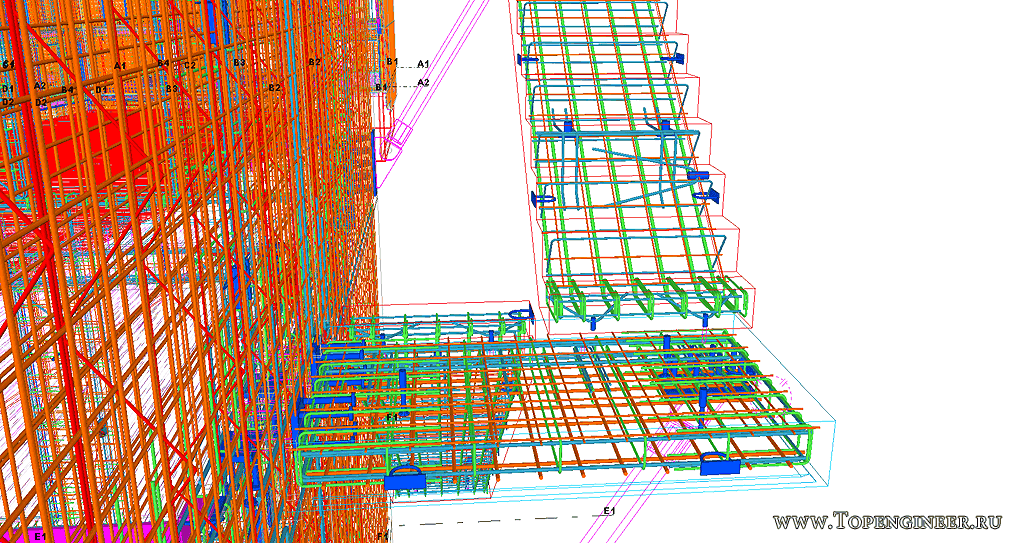Select the A2 label at the dashed grid line end
Image resolution: width=1023 pixels, height=543 pixels.
[x=423, y=82]
